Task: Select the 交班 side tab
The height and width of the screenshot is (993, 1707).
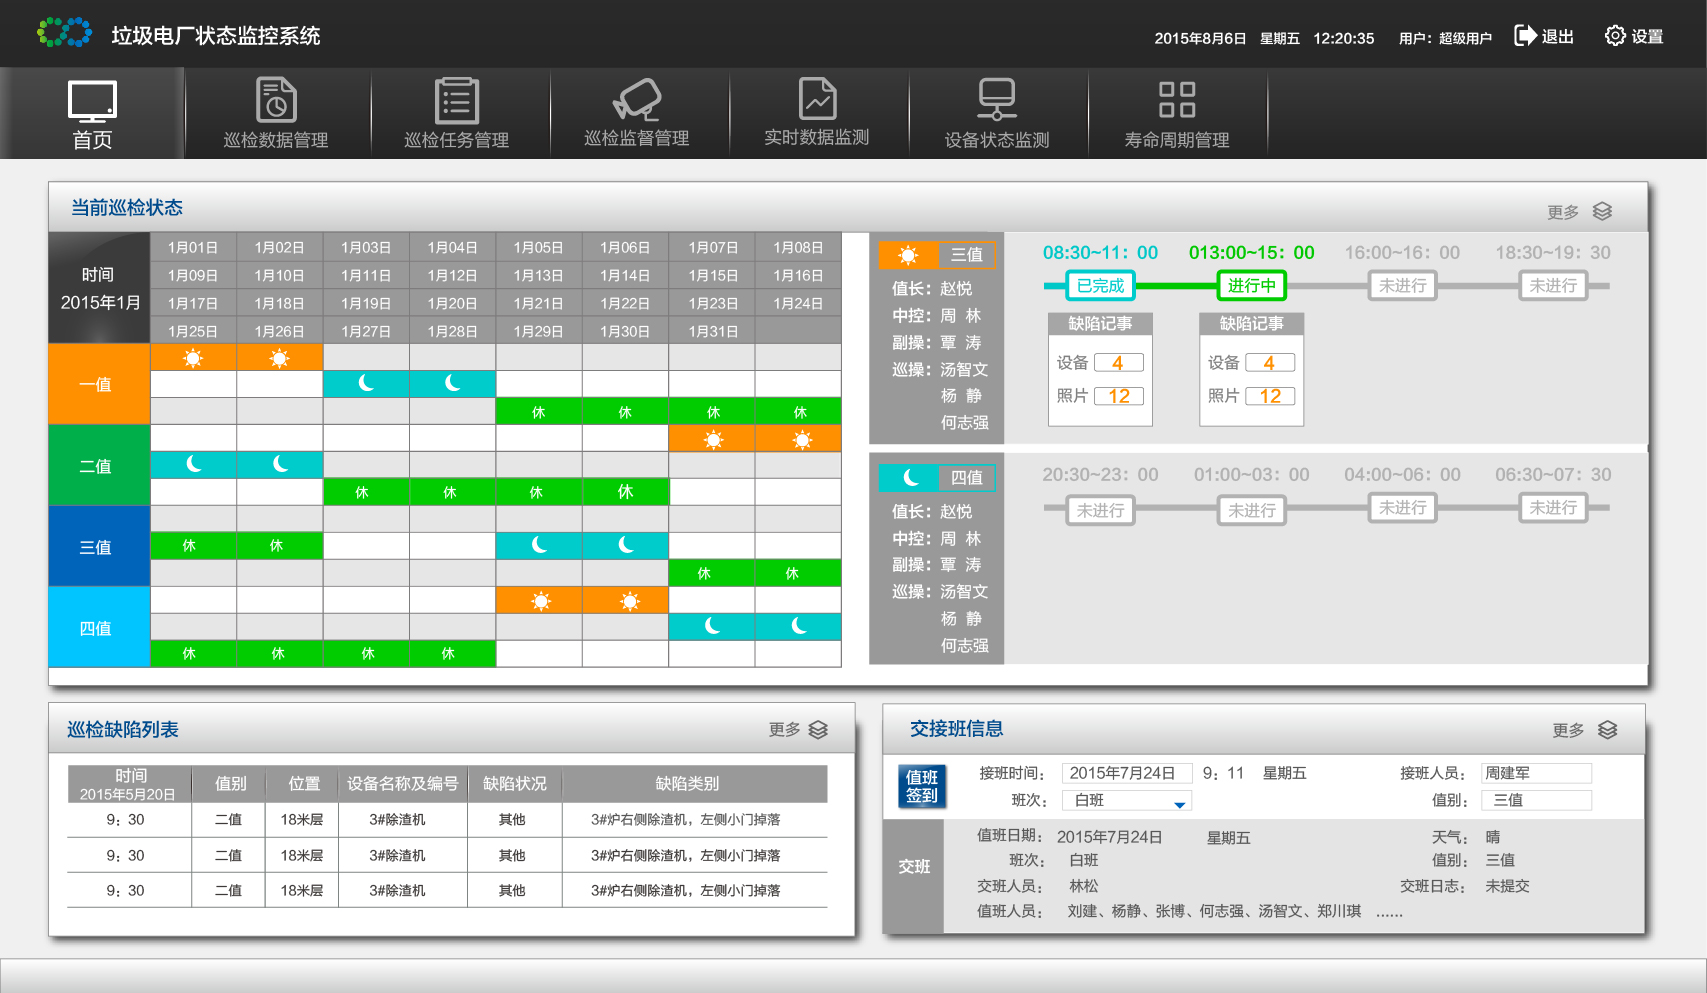Action: [x=914, y=867]
